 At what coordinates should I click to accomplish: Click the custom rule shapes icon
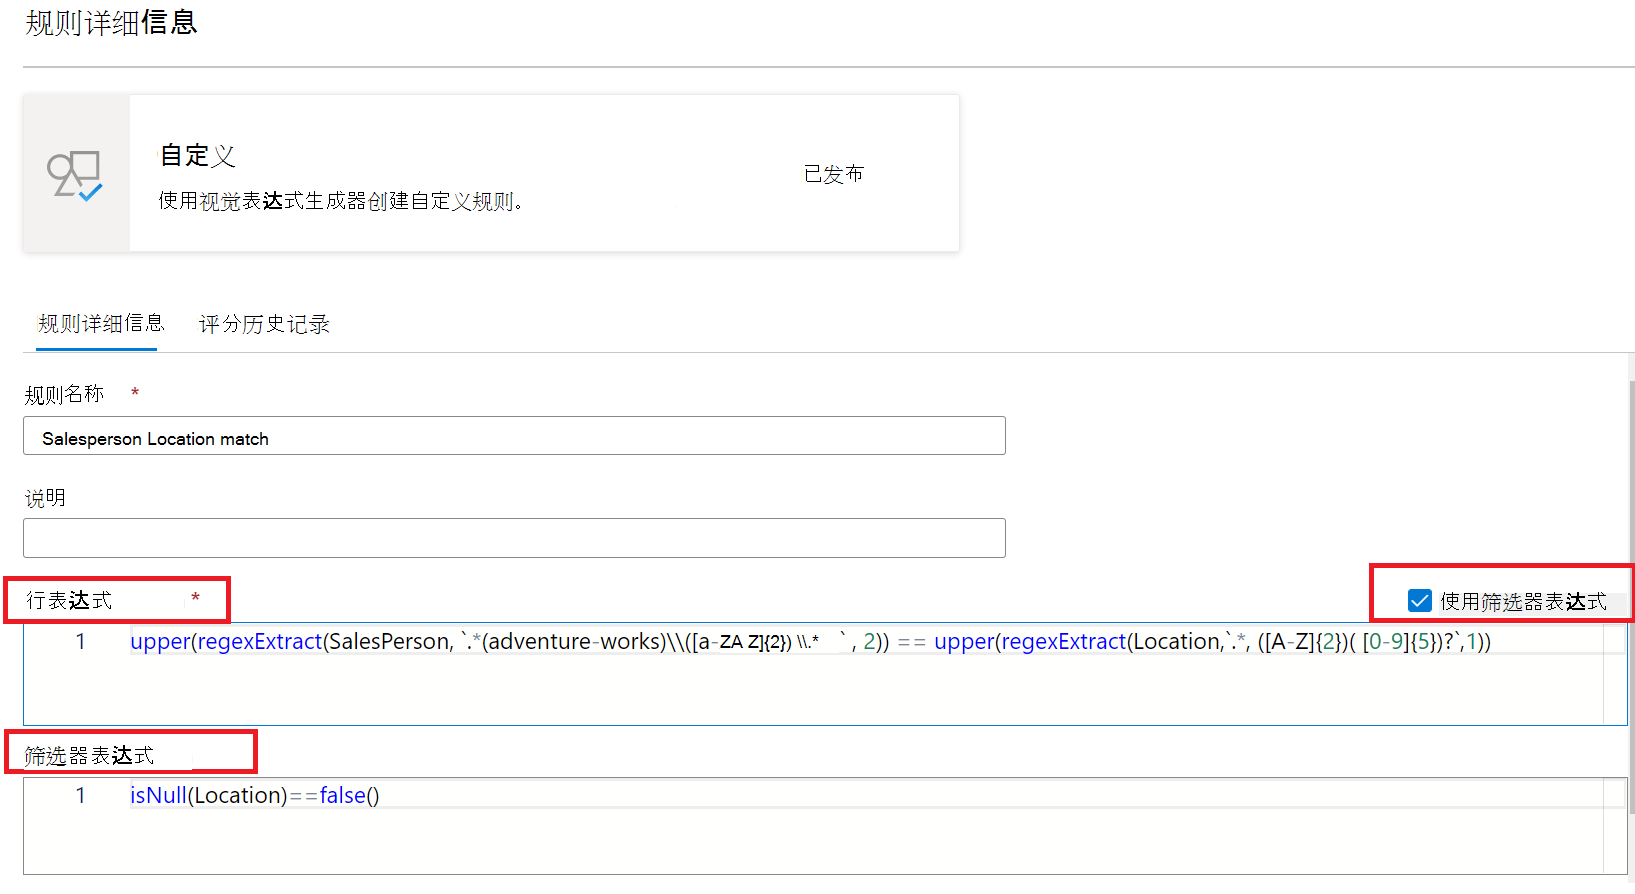pos(75,175)
